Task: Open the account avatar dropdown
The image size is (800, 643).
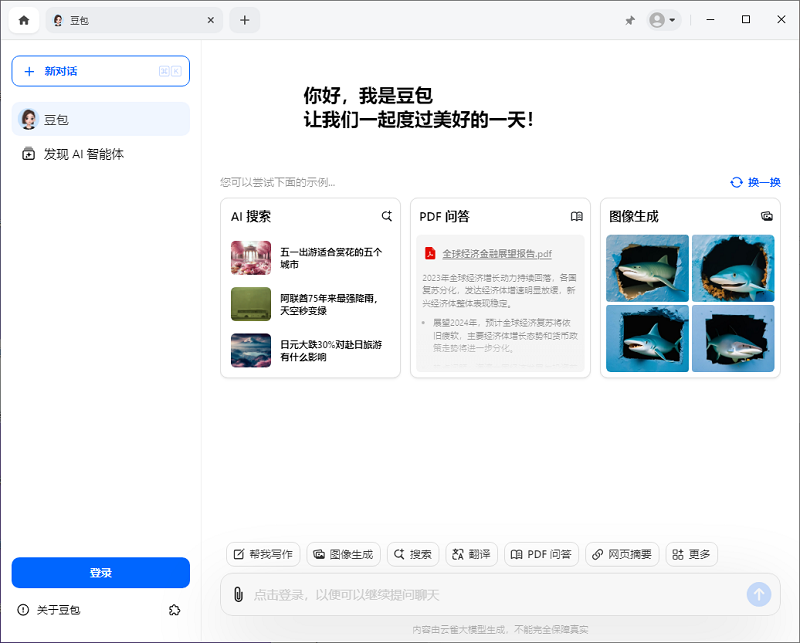Action: coord(661,19)
